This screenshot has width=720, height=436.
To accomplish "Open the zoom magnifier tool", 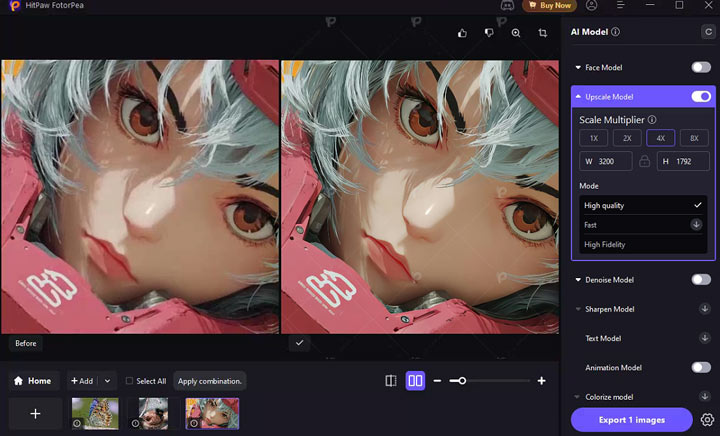I will (x=516, y=33).
